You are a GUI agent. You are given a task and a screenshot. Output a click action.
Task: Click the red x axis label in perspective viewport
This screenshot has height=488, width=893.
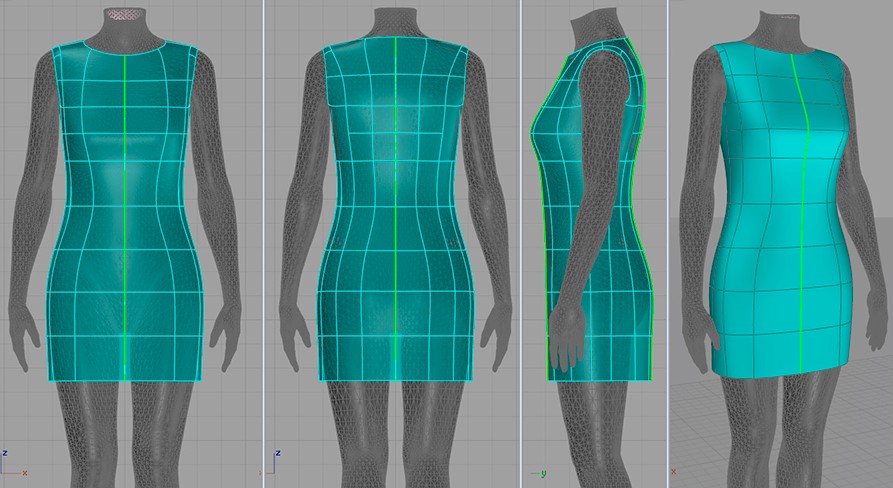click(x=674, y=471)
